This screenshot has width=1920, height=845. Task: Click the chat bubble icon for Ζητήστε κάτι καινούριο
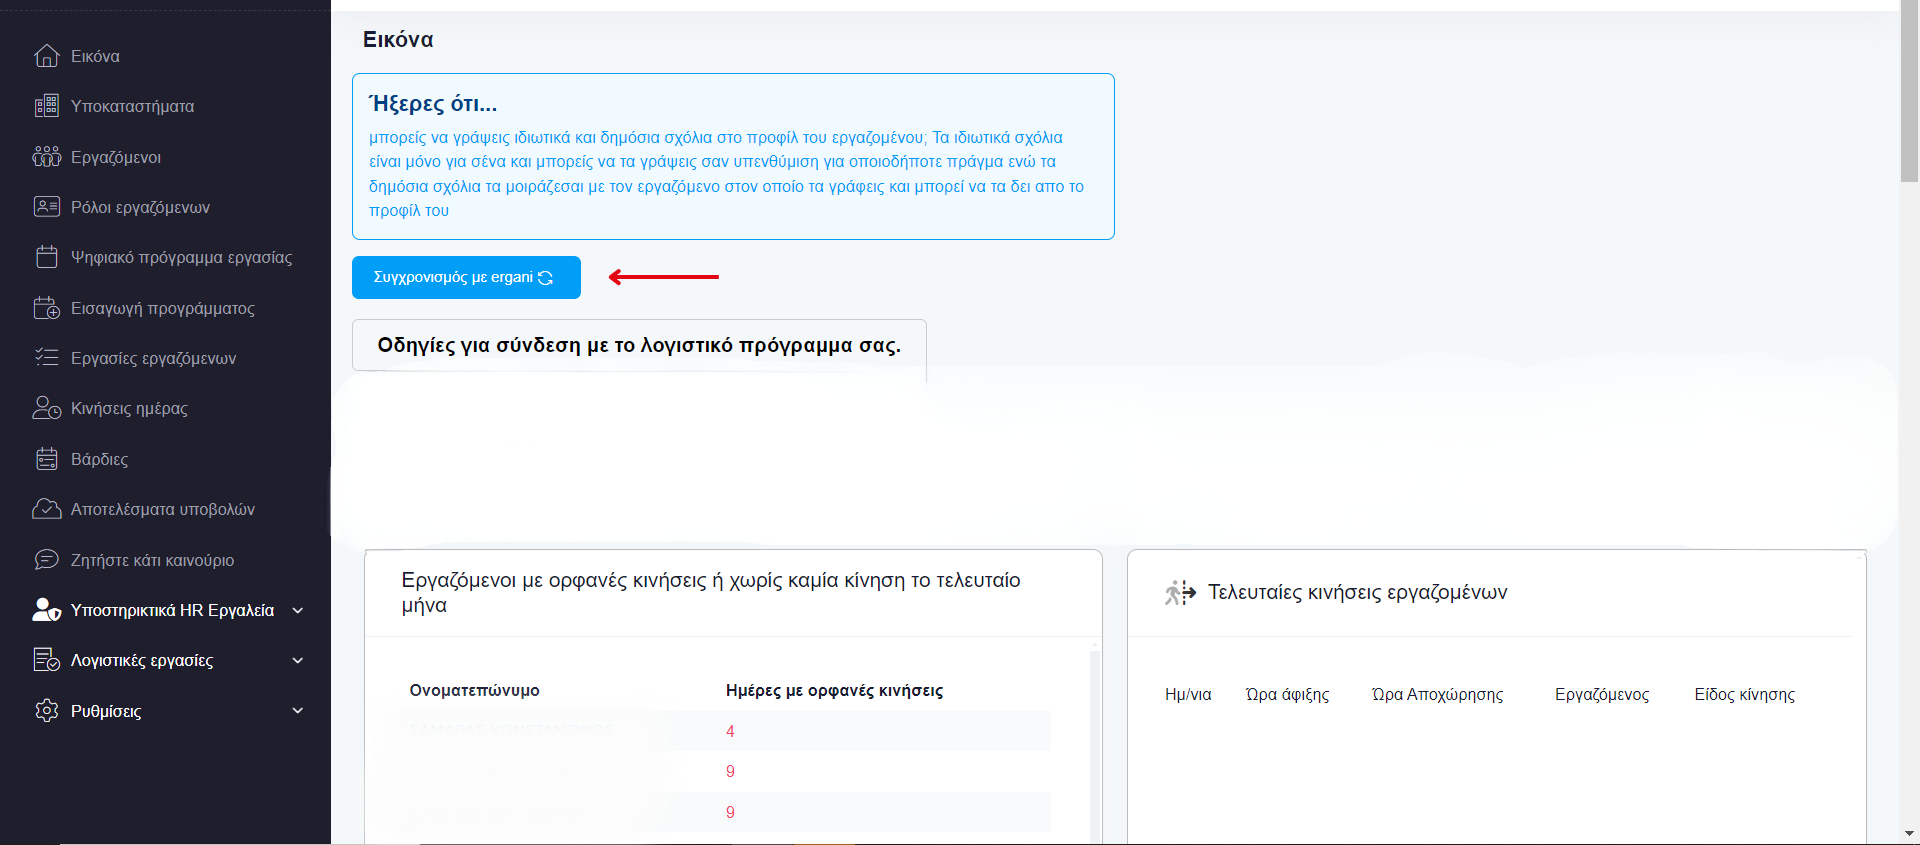point(47,560)
